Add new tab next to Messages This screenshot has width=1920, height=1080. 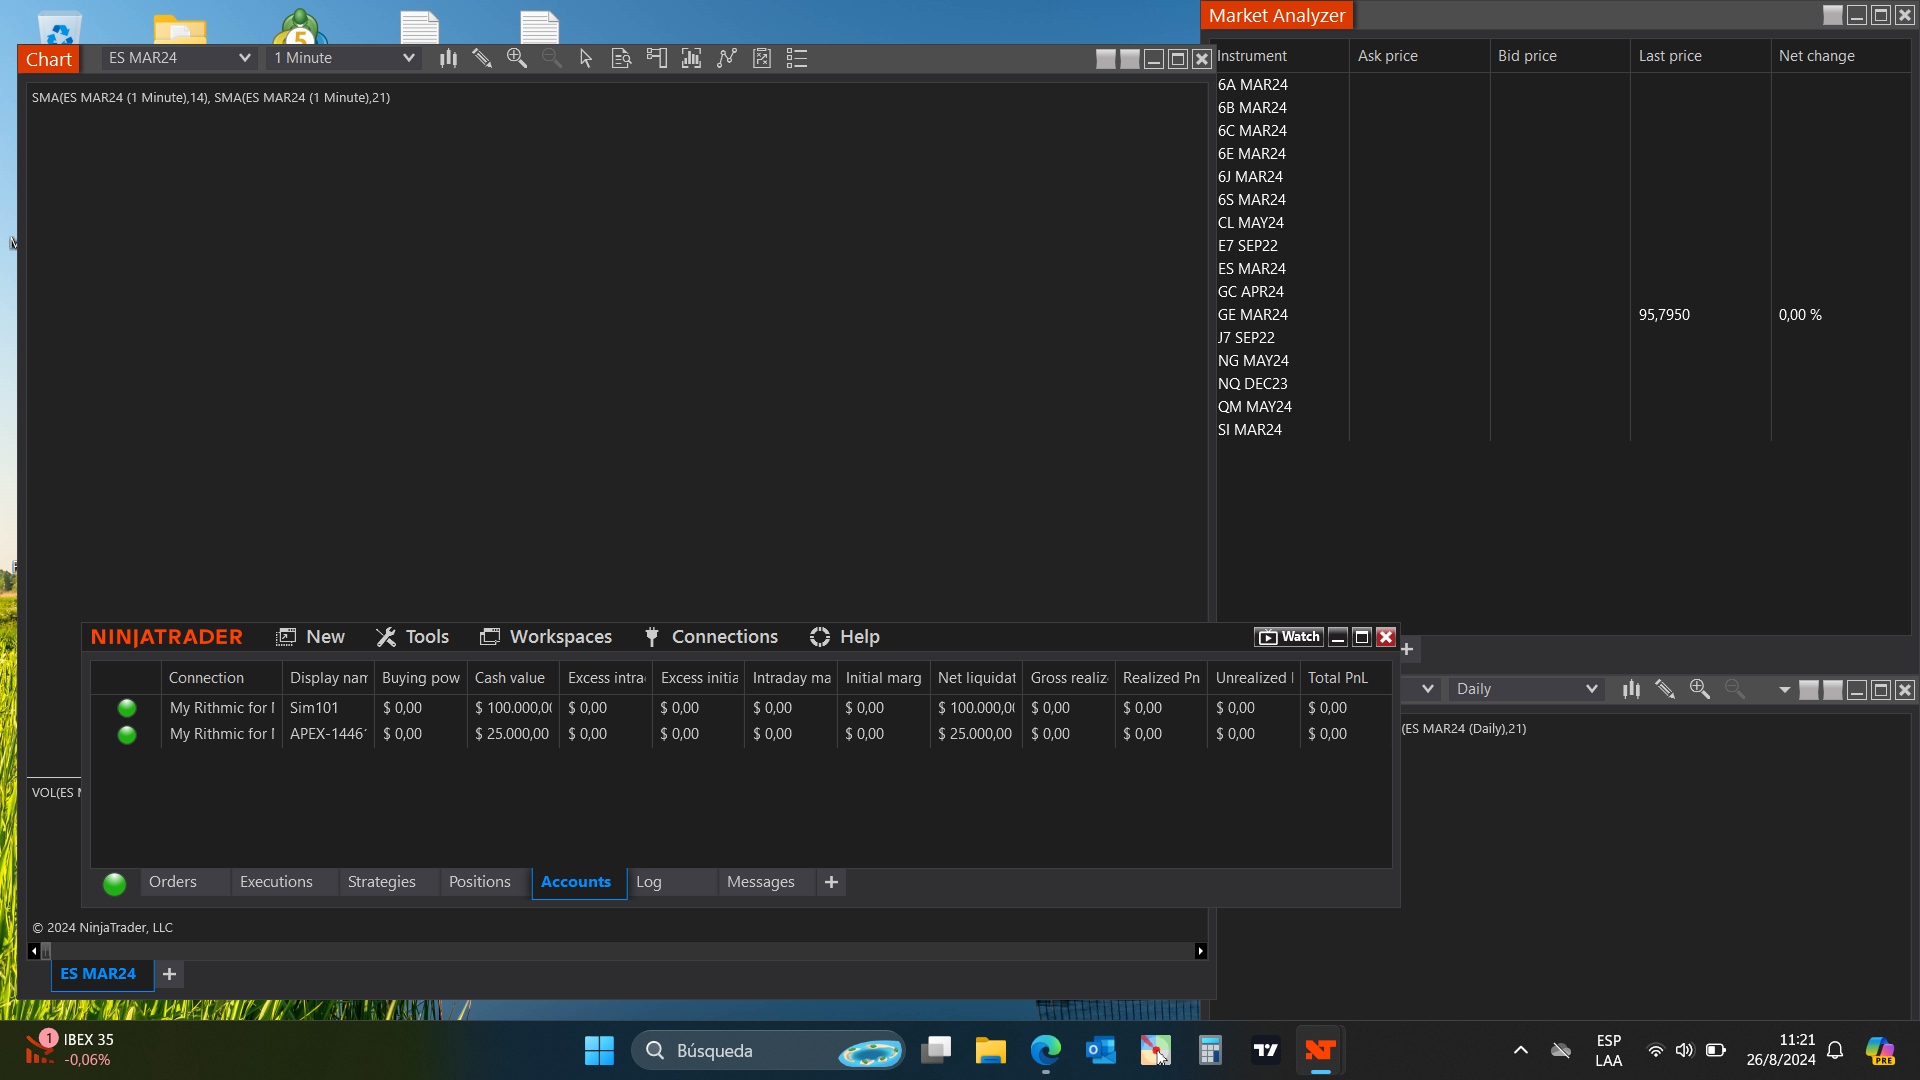(831, 882)
